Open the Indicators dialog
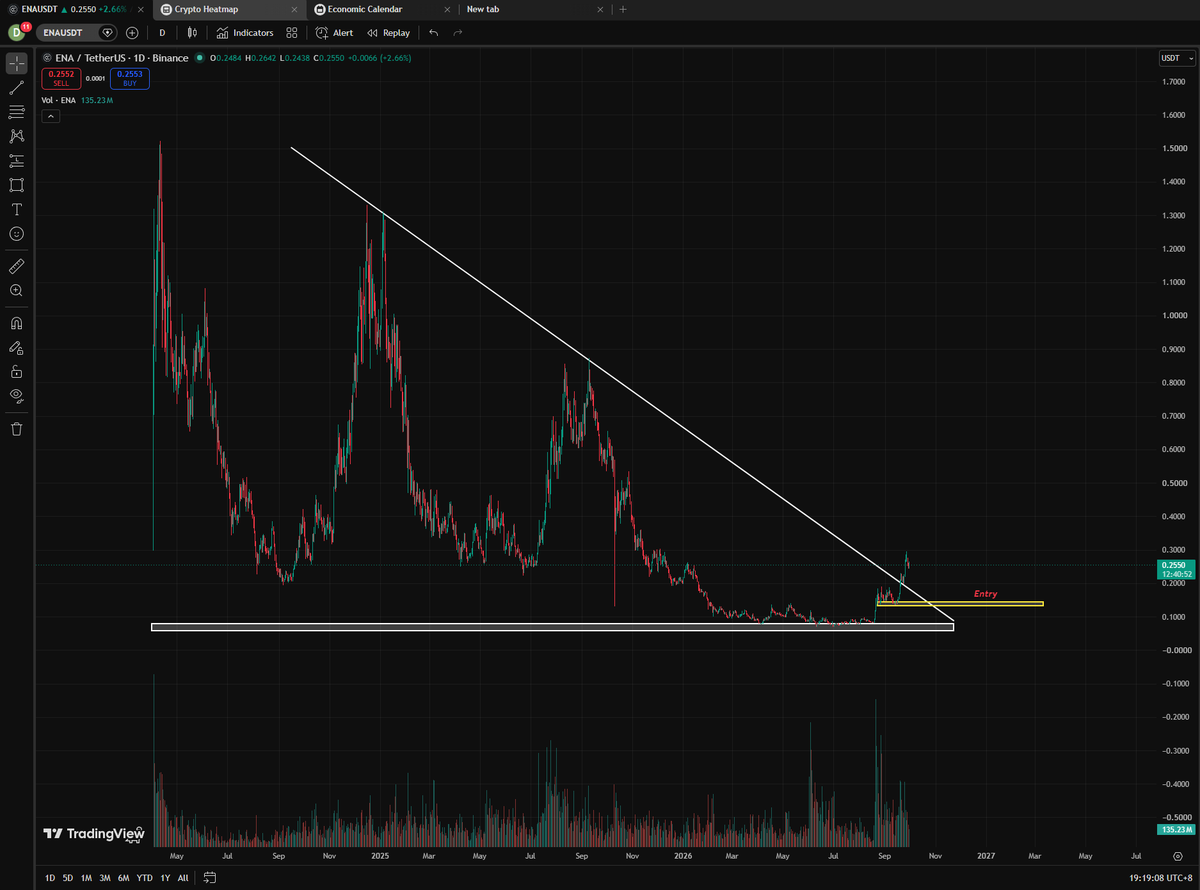Image resolution: width=1200 pixels, height=890 pixels. point(245,33)
